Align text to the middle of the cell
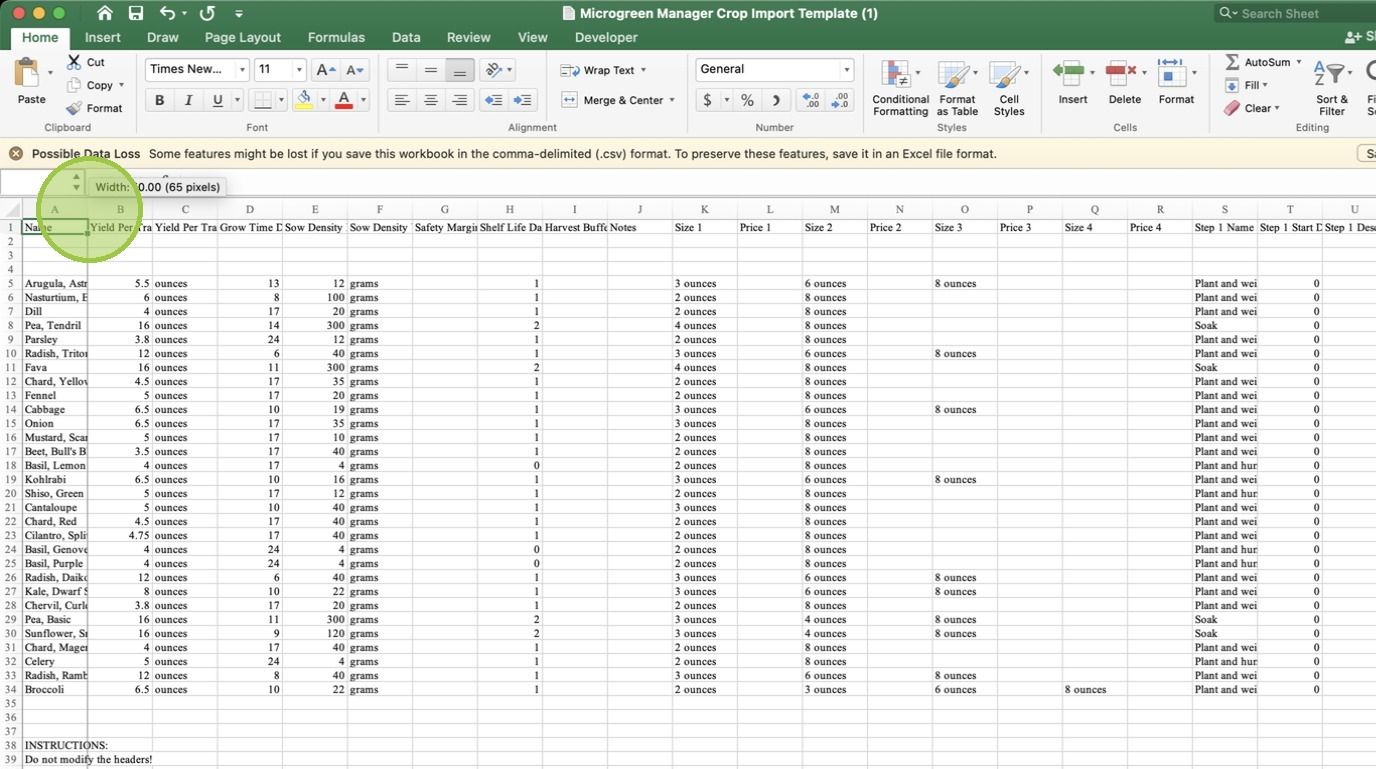The height and width of the screenshot is (769, 1376). [431, 69]
